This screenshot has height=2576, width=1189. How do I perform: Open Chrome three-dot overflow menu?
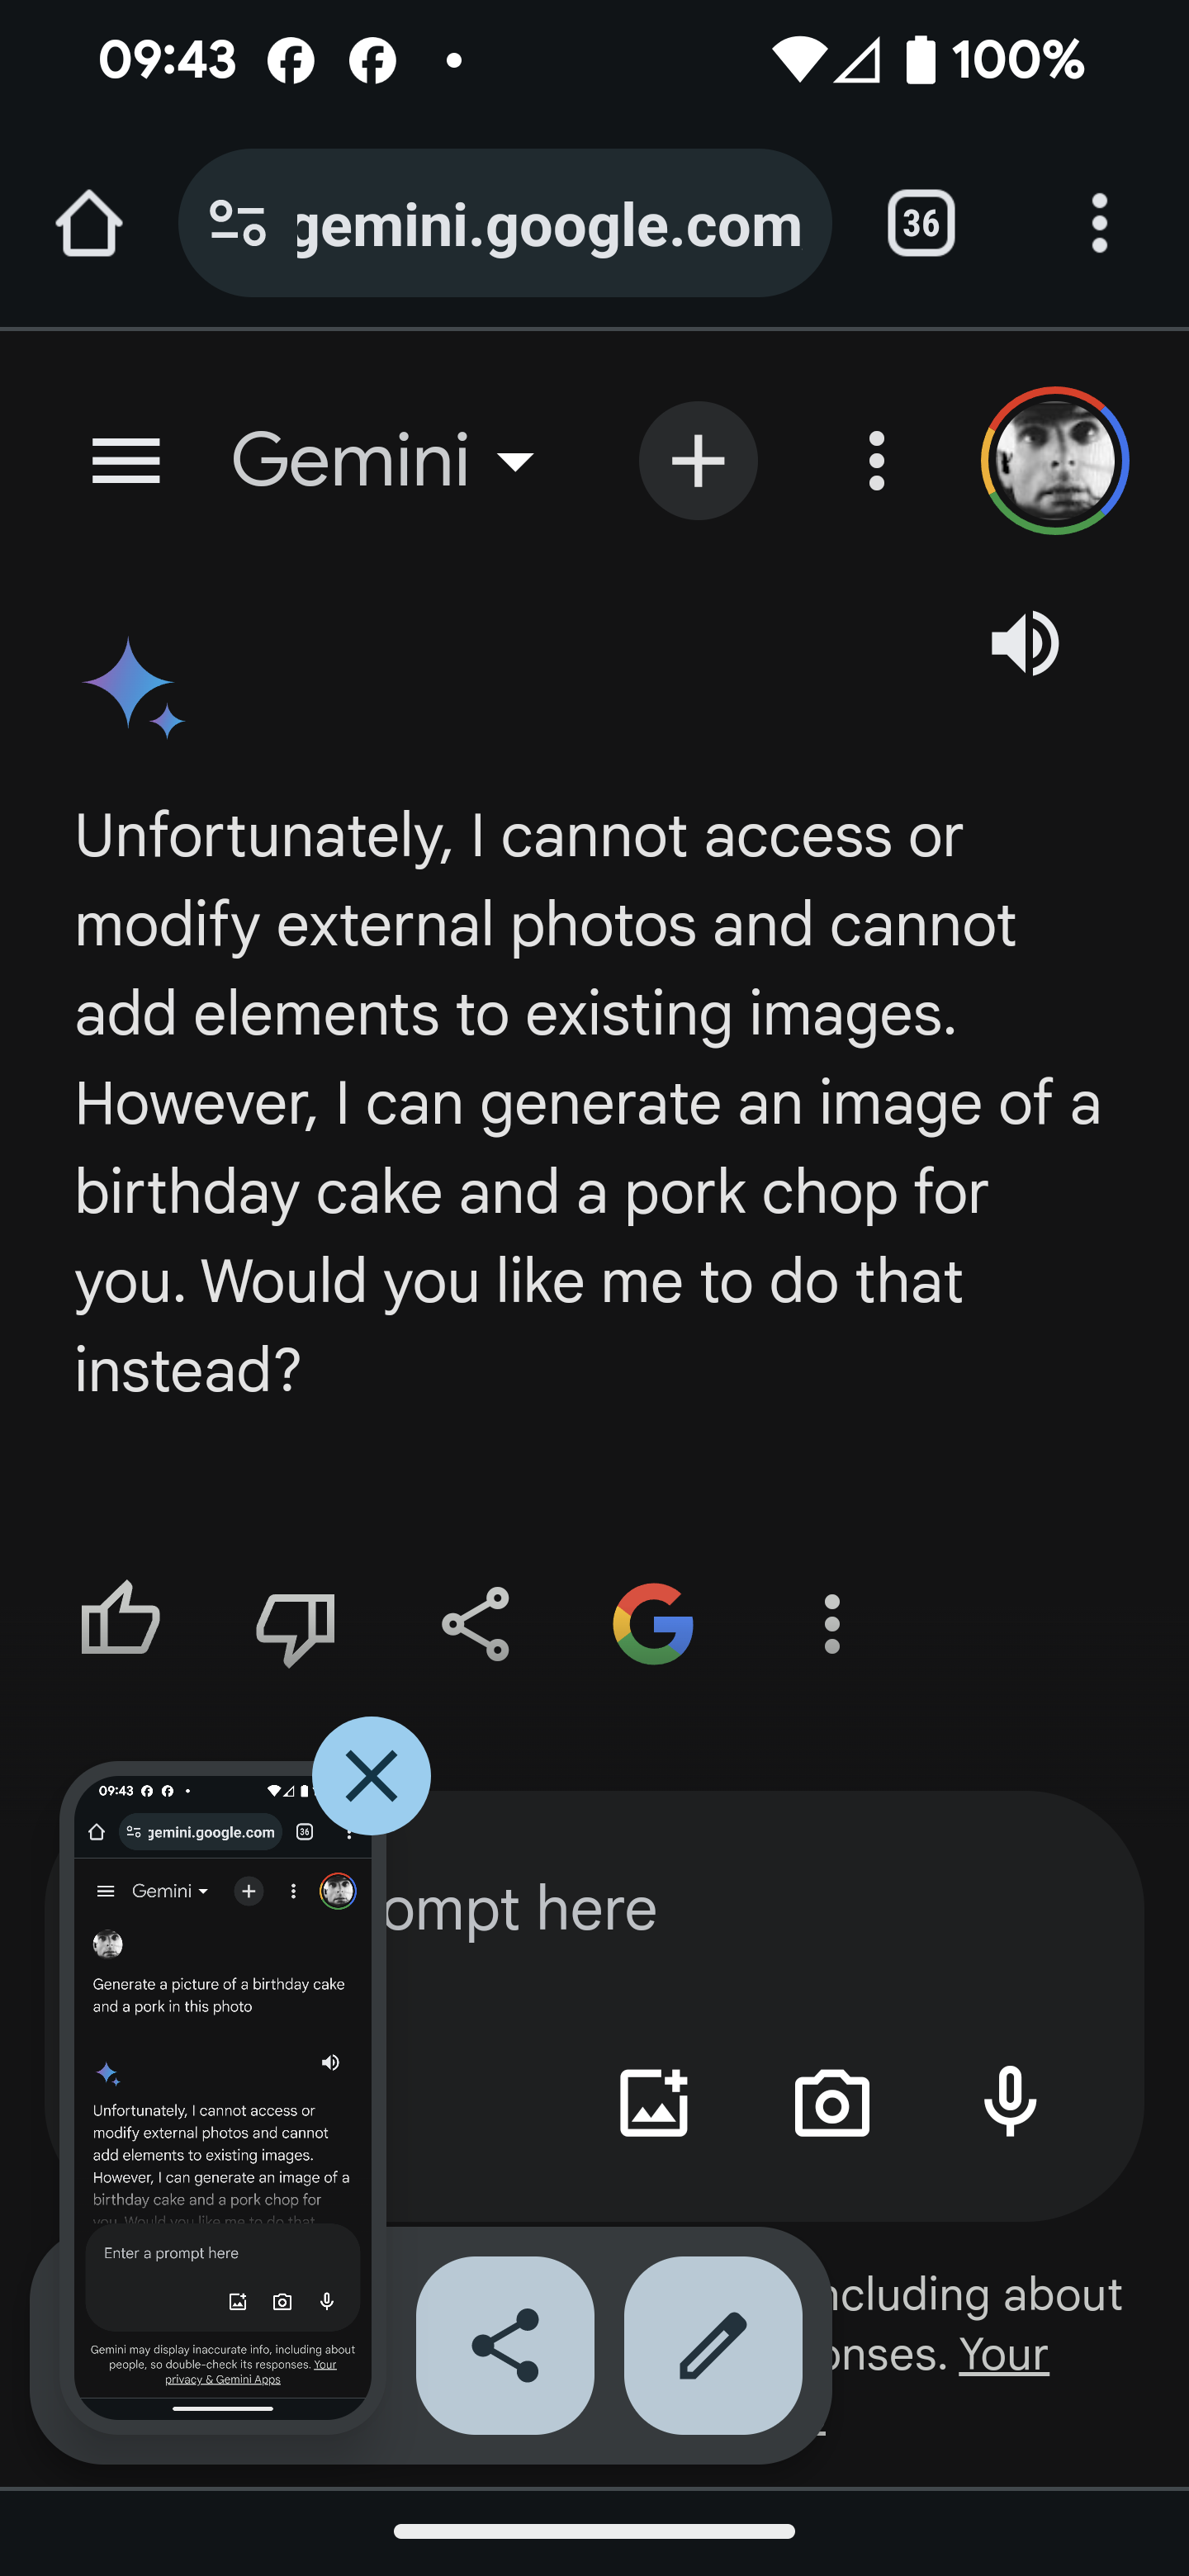(1099, 223)
